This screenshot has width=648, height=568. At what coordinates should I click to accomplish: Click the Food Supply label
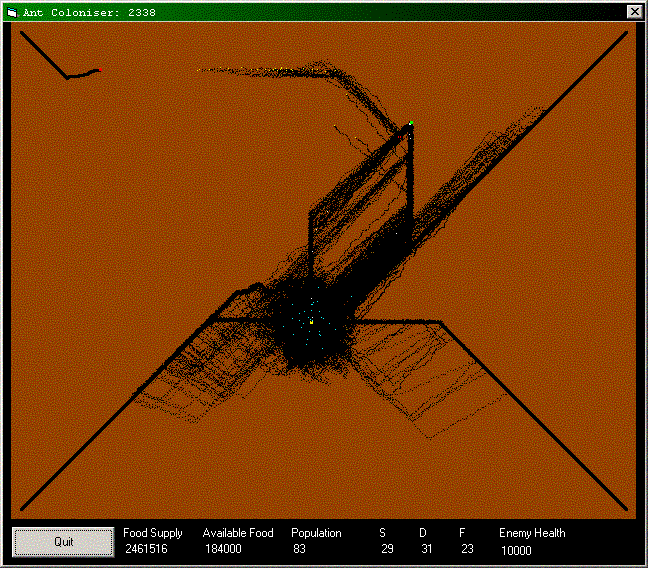pyautogui.click(x=152, y=533)
